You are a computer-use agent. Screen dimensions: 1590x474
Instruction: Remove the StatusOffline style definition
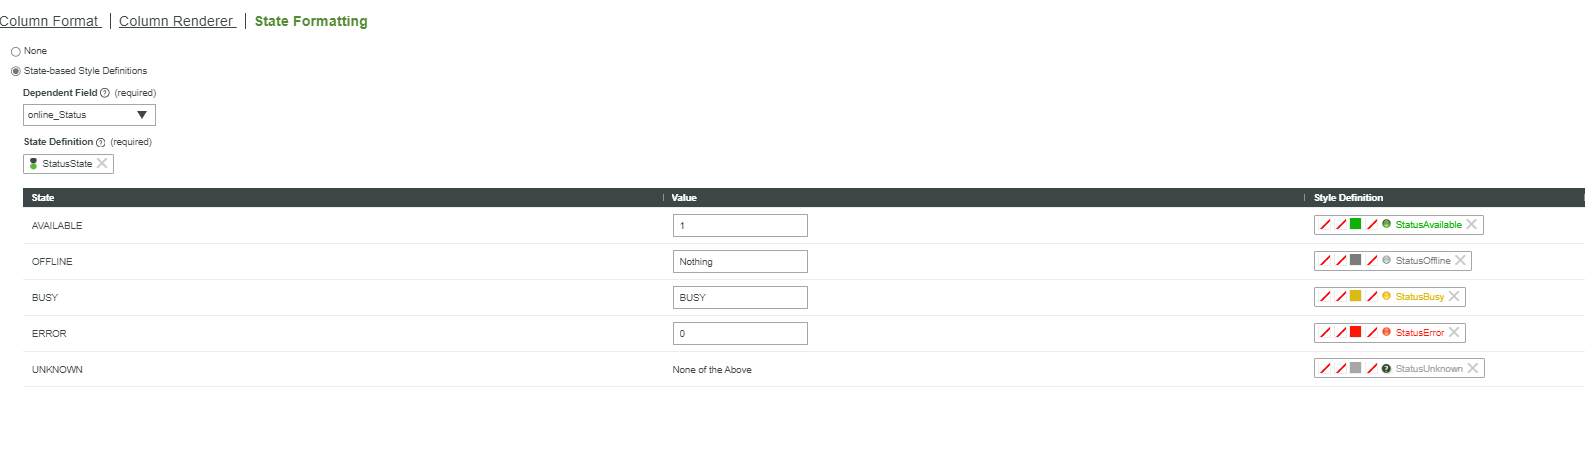click(x=1460, y=260)
